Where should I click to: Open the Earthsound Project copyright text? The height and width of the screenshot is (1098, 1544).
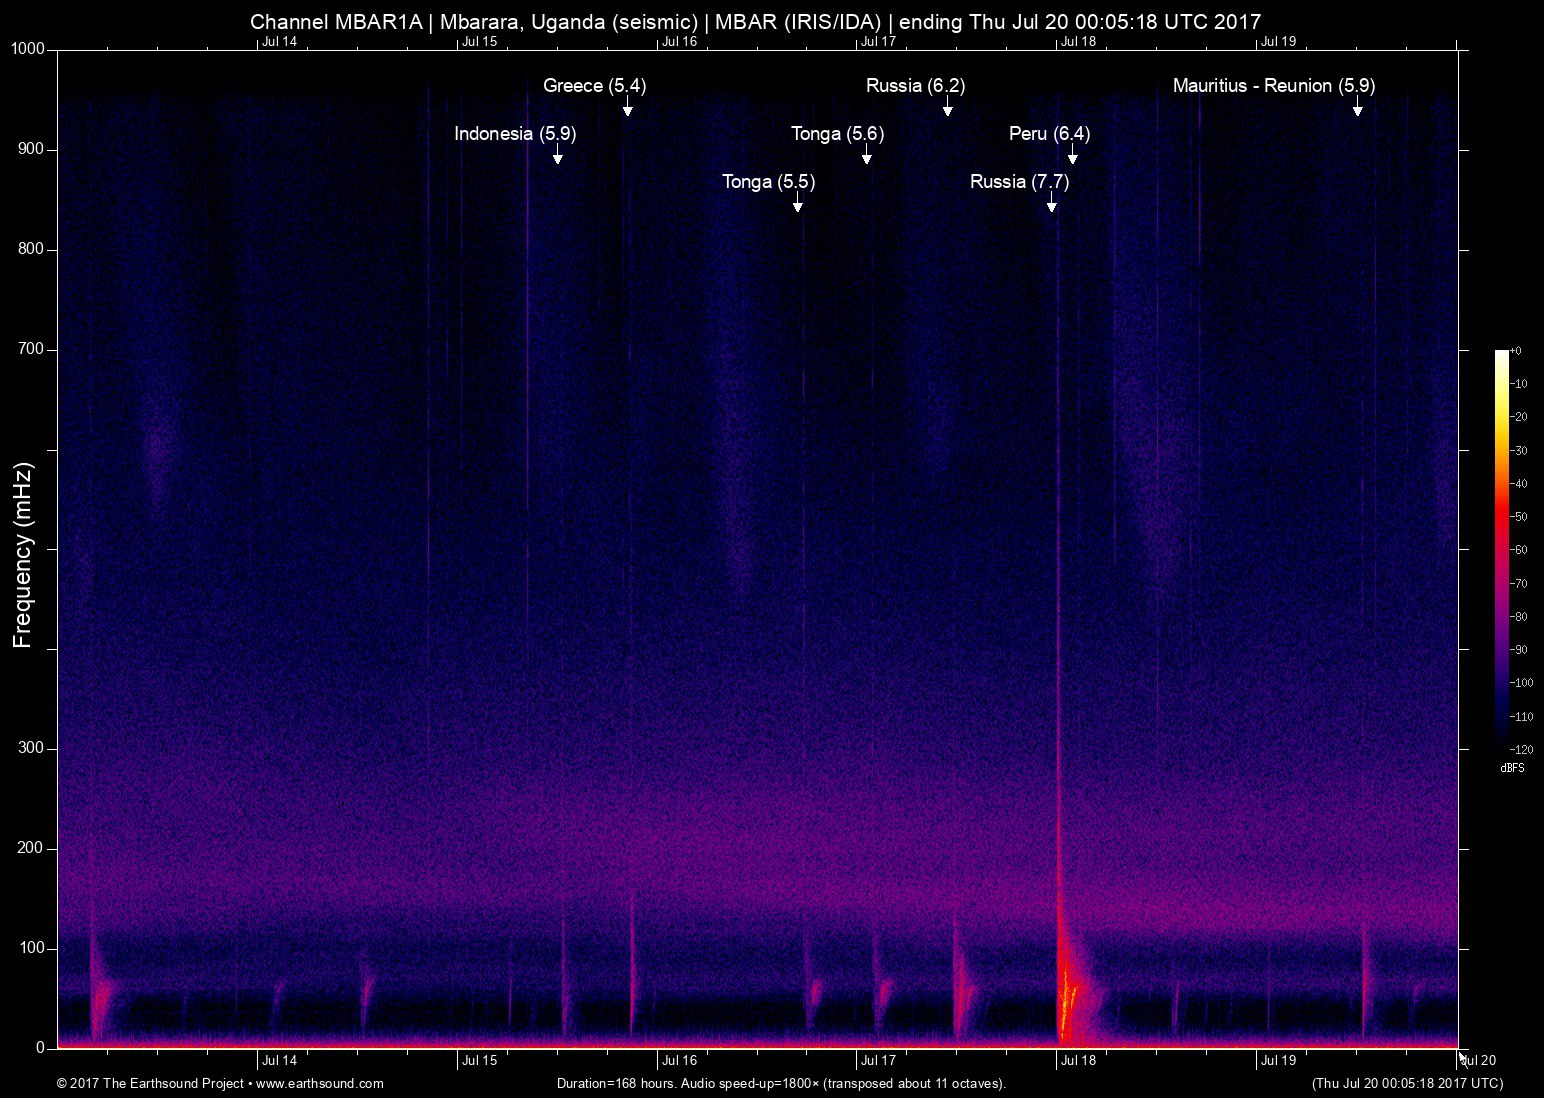(x=220, y=1083)
